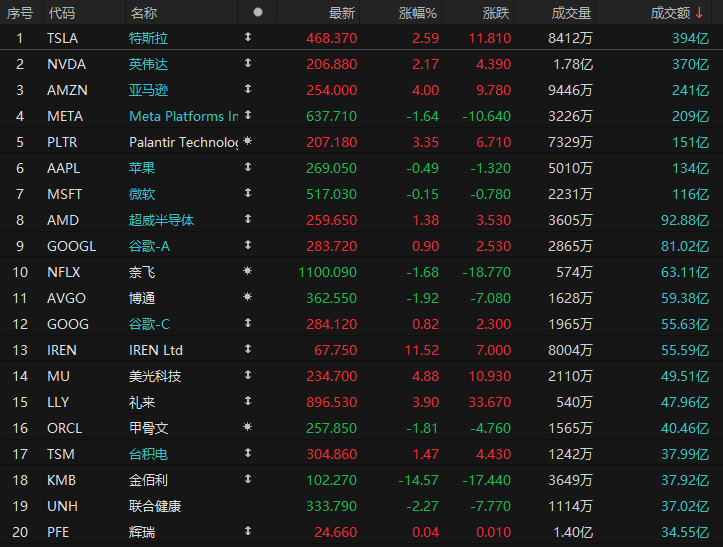The height and width of the screenshot is (547, 723).
Task: Open the 台积电 stock name link
Action: [x=148, y=454]
